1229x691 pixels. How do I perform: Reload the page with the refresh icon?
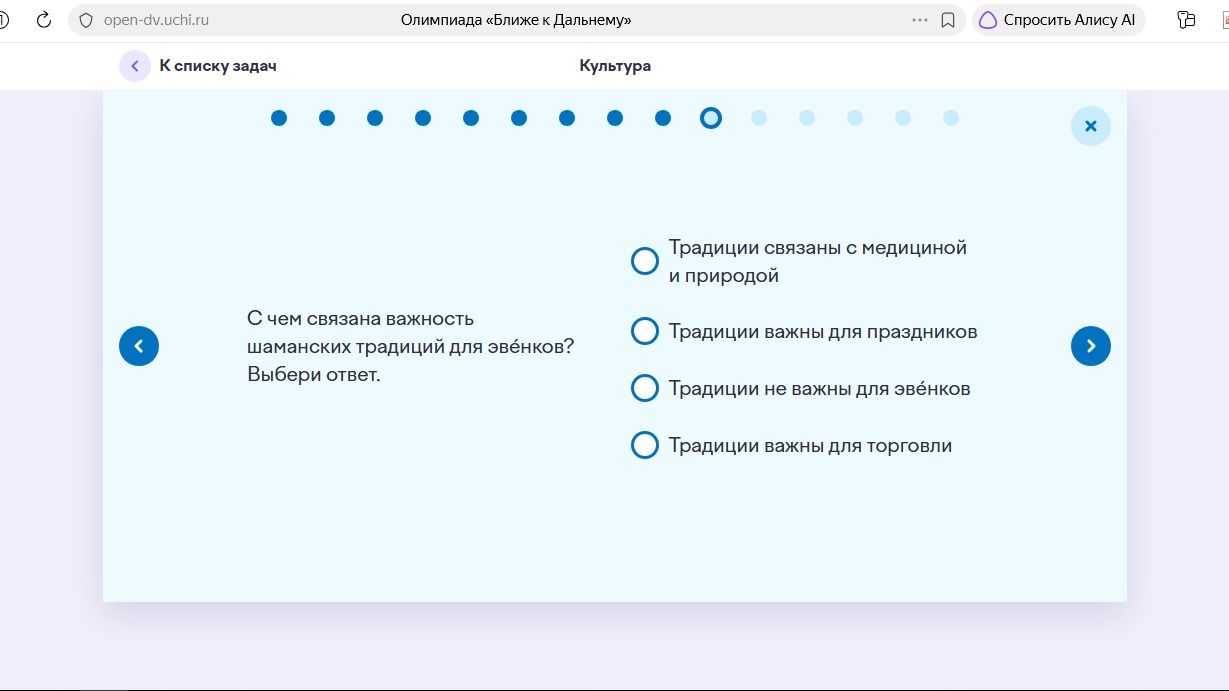pos(43,20)
